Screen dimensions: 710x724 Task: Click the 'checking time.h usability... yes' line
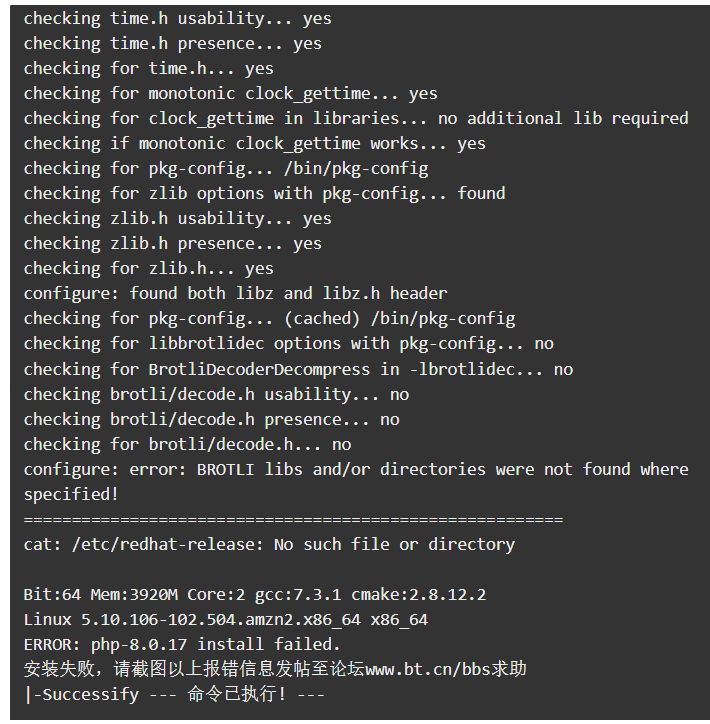[x=177, y=19]
